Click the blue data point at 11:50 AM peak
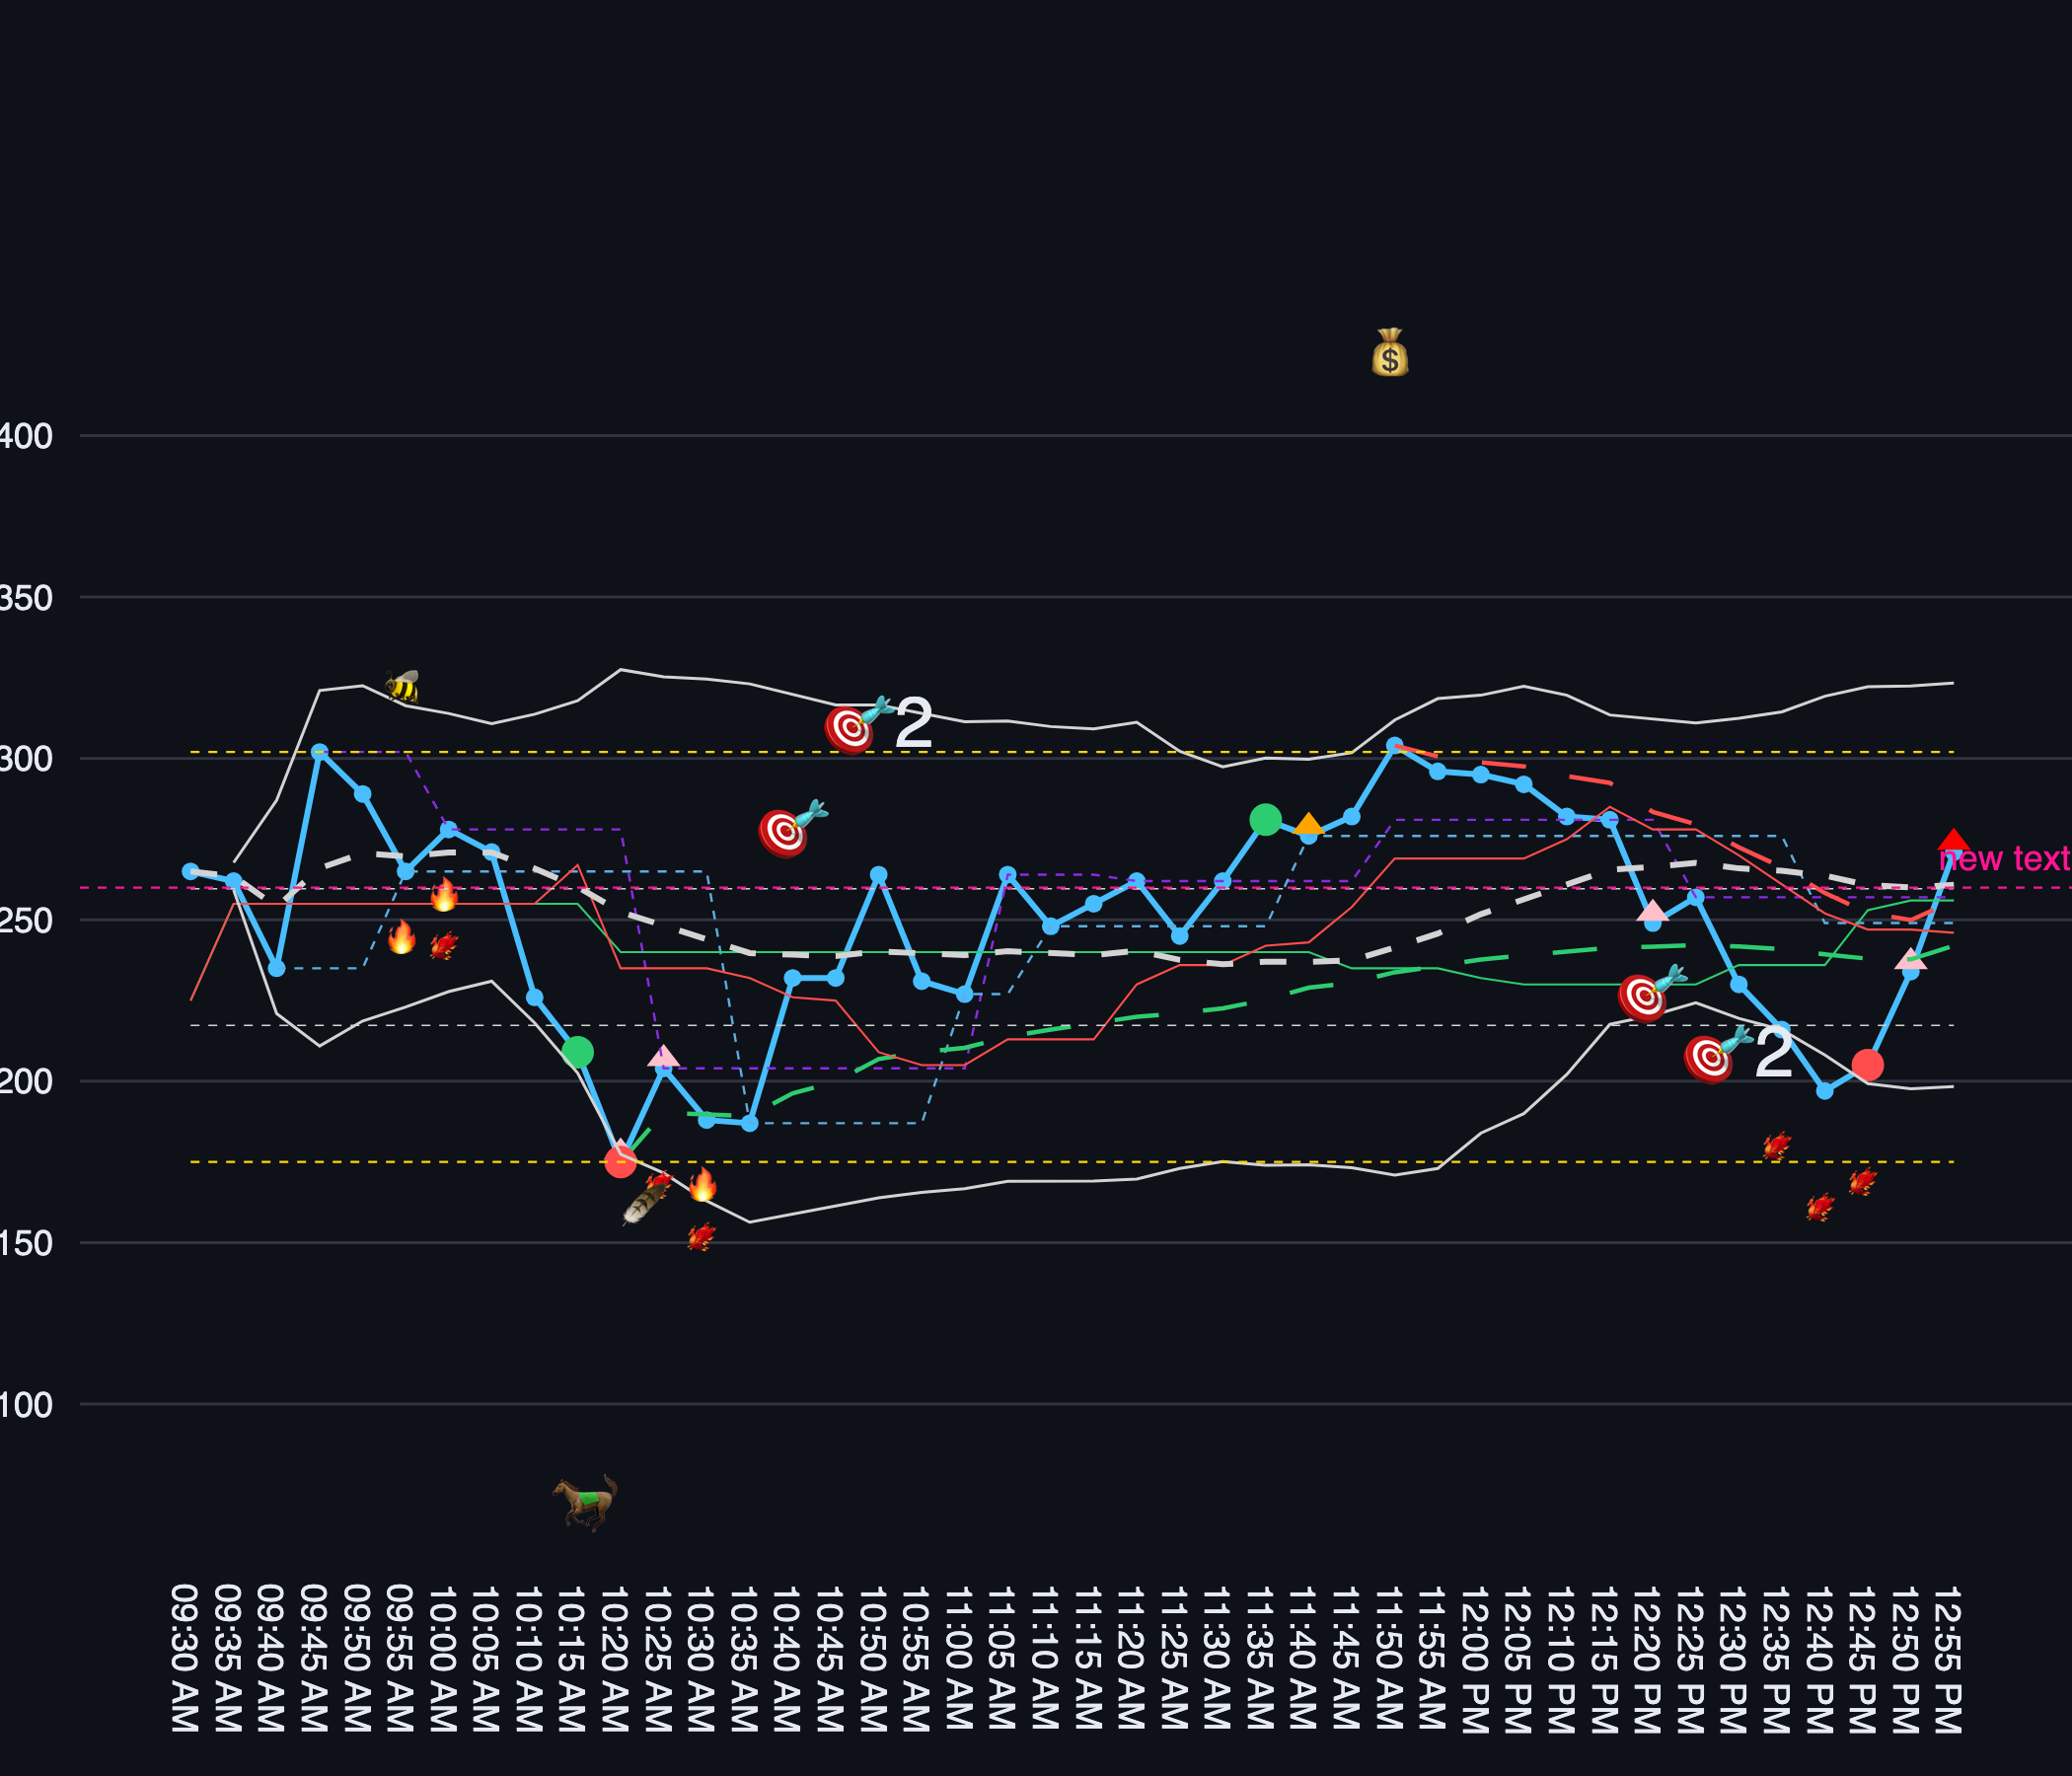Screen dimensions: 2072x1776 [x=1394, y=745]
